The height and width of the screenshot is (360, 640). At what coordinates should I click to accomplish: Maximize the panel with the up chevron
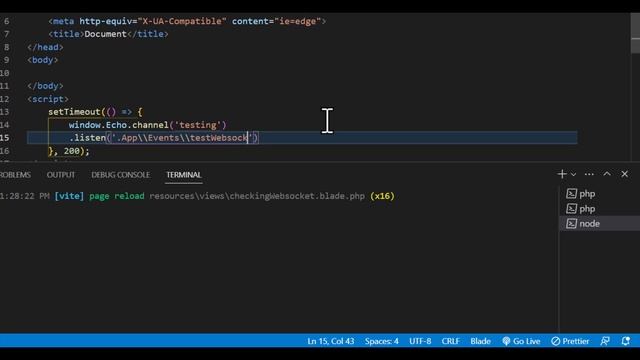(607, 174)
